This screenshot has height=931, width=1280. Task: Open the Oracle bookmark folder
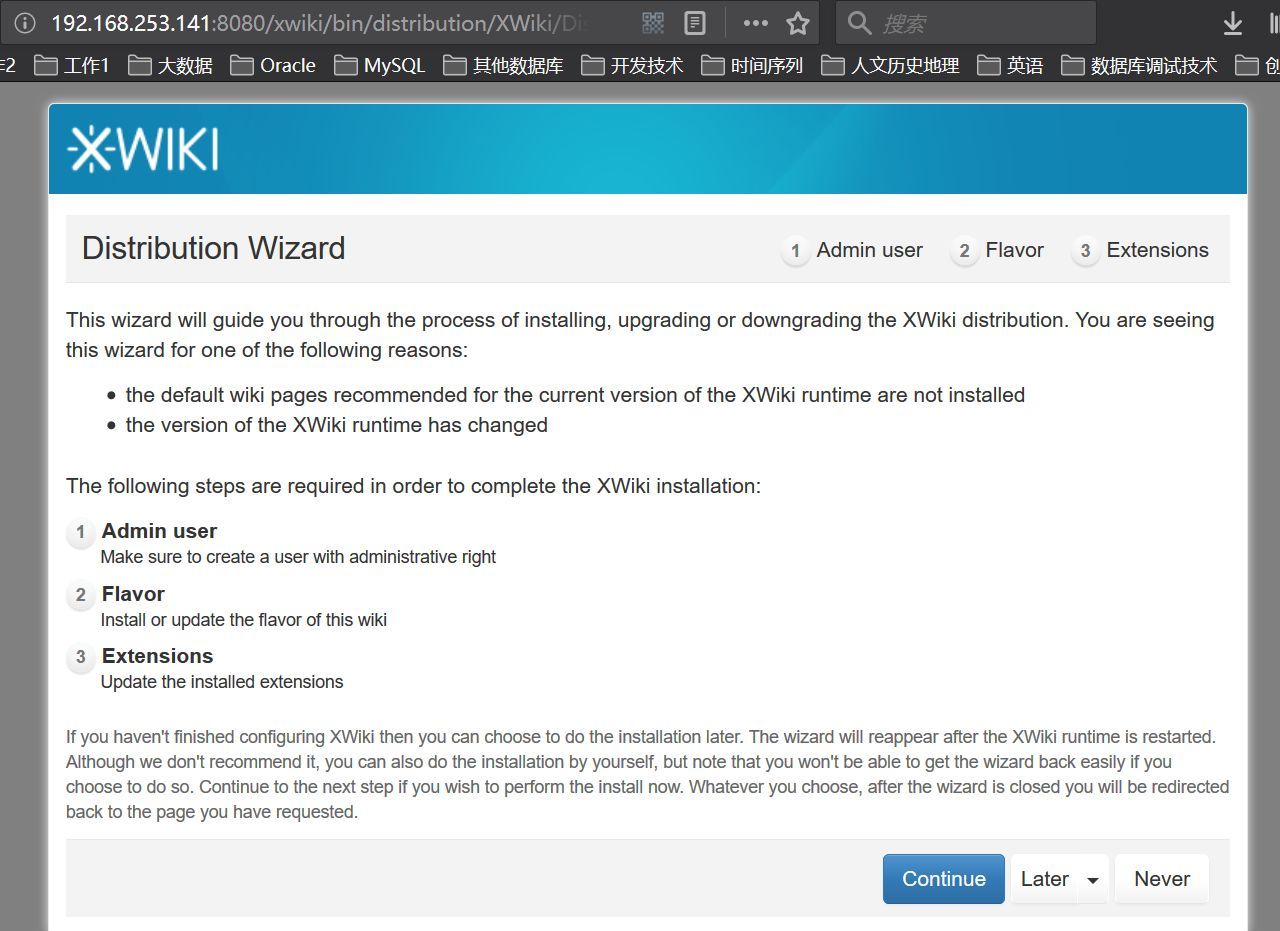pyautogui.click(x=273, y=65)
